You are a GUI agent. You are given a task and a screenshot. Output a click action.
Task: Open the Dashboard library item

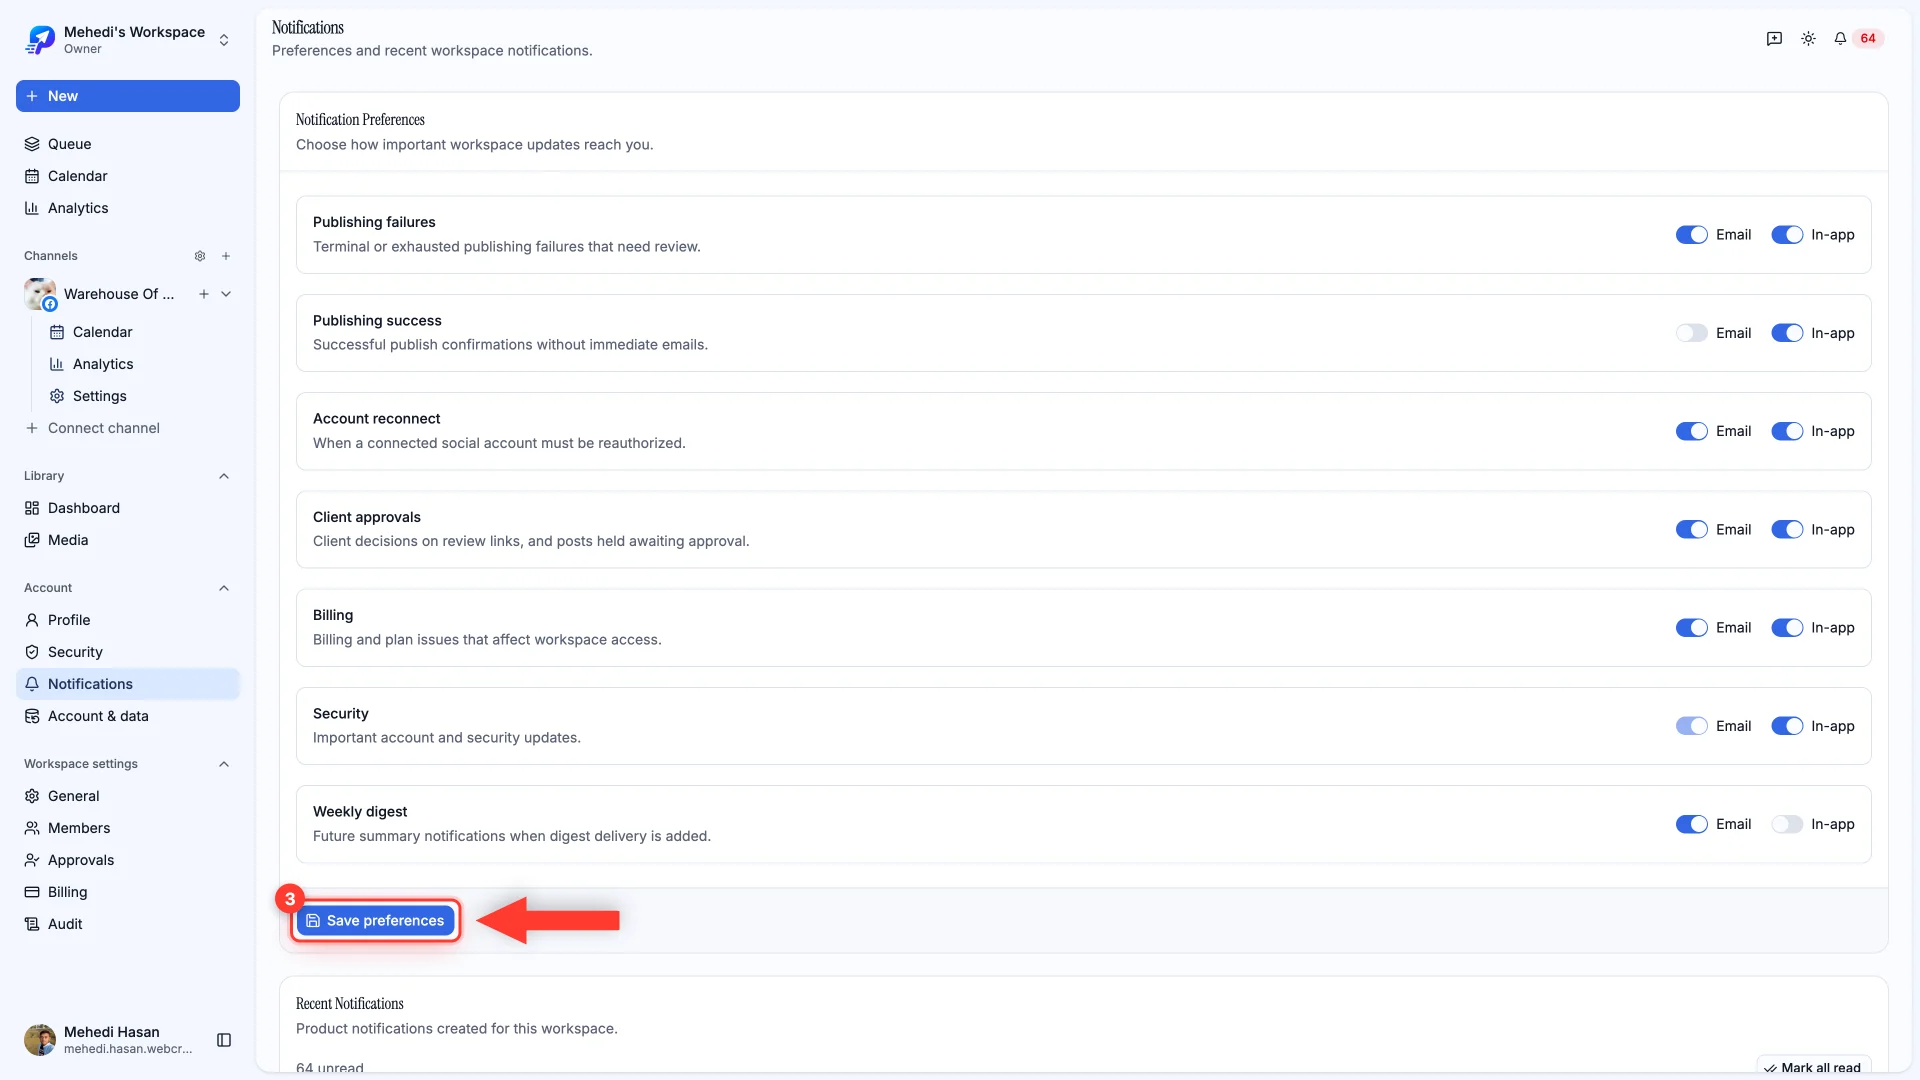(x=128, y=508)
